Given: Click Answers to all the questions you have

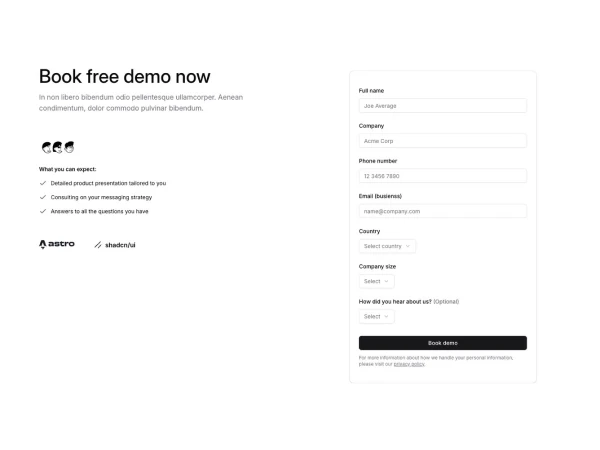Looking at the screenshot, I should (x=99, y=211).
